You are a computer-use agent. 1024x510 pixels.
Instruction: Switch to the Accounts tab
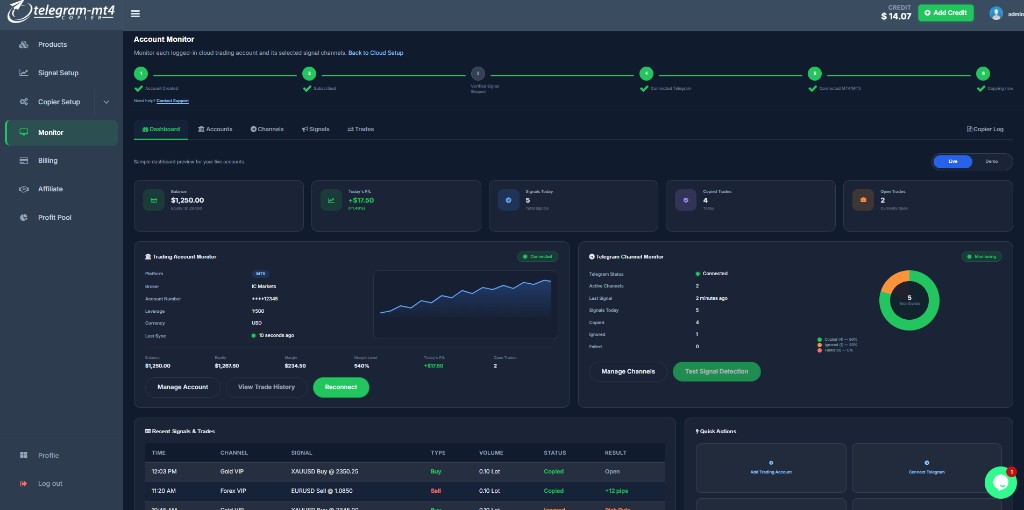click(x=215, y=129)
